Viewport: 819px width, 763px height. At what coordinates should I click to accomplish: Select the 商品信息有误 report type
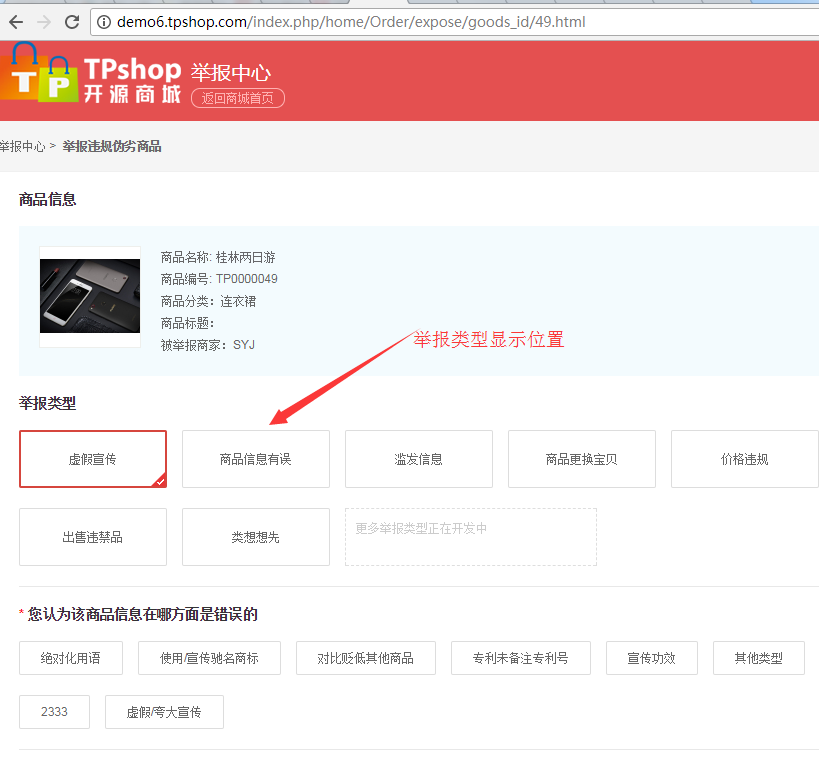255,459
